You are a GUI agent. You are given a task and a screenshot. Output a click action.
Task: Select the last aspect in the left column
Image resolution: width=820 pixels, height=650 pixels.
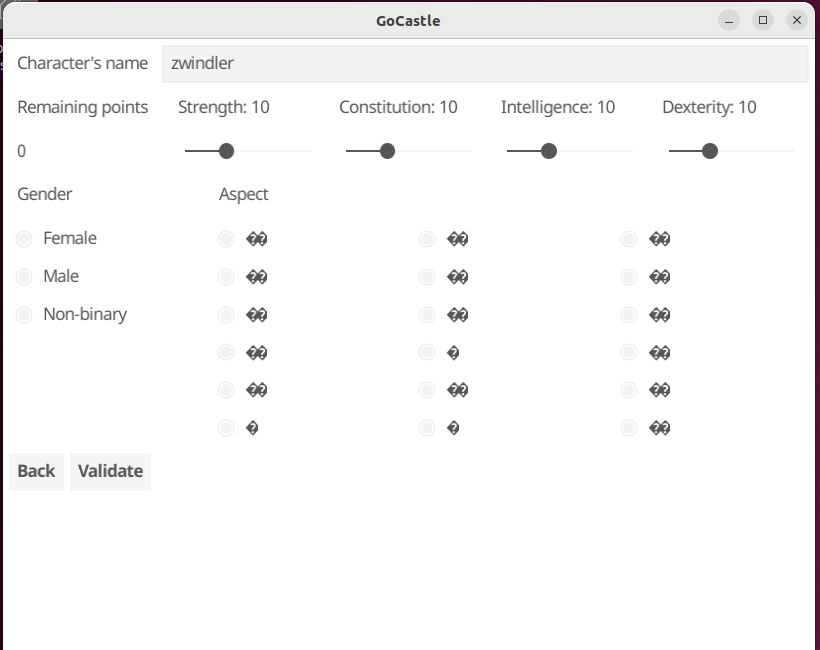tap(226, 428)
